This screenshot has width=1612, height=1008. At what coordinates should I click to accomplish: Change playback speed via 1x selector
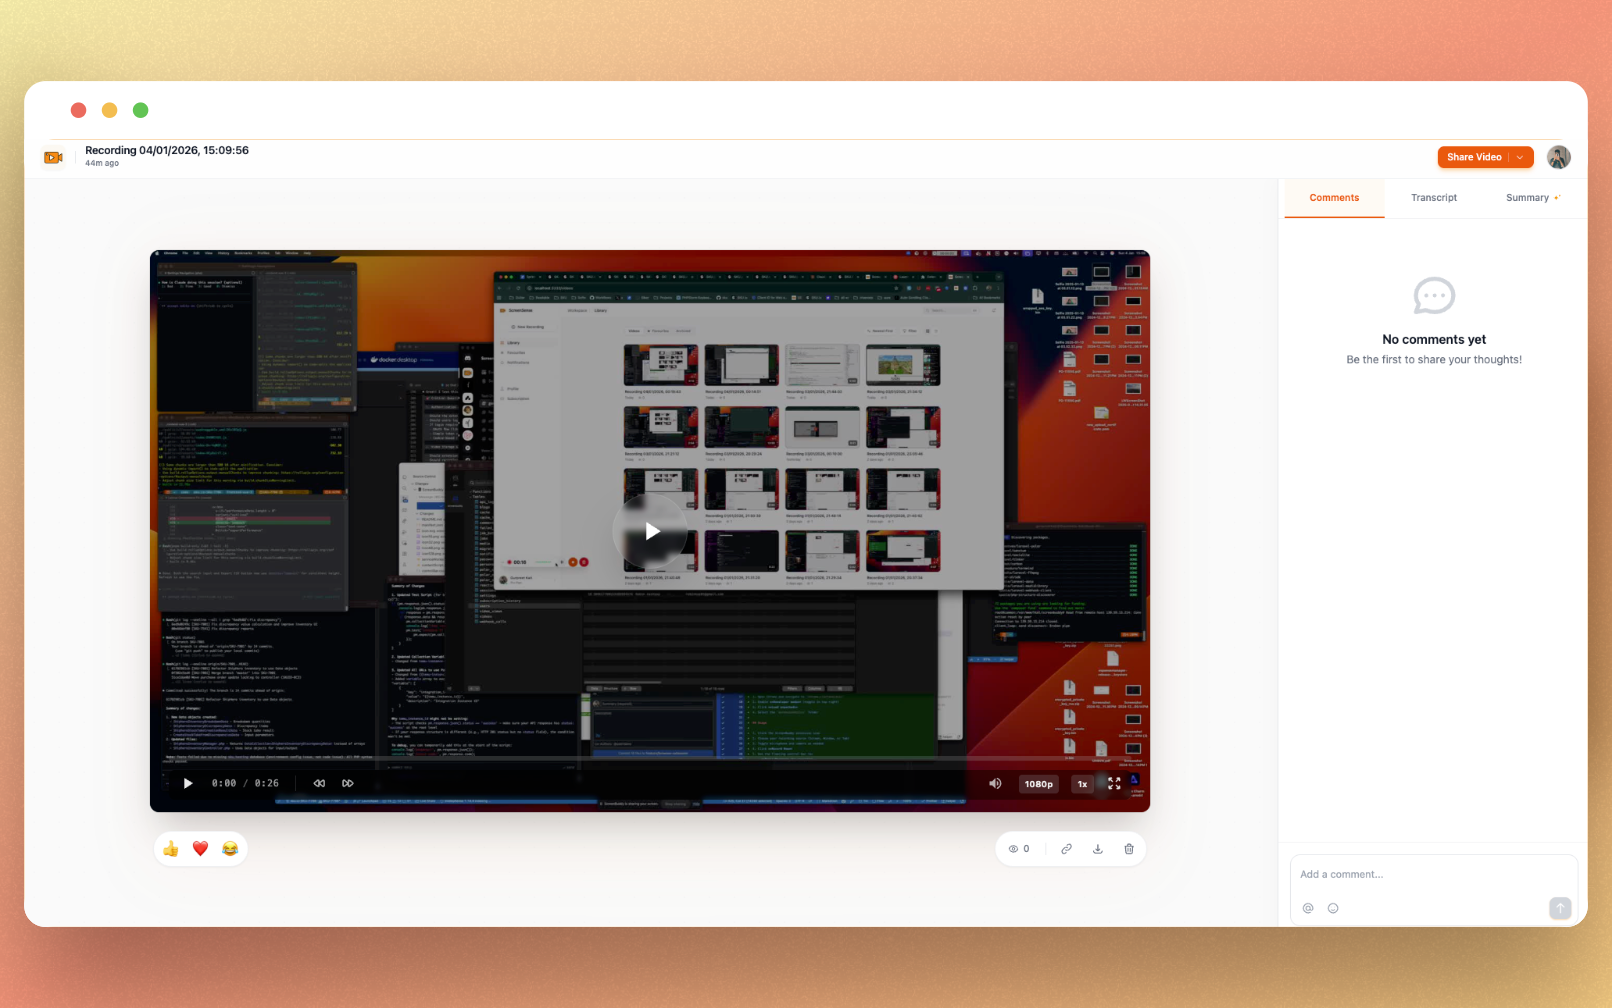click(1081, 784)
